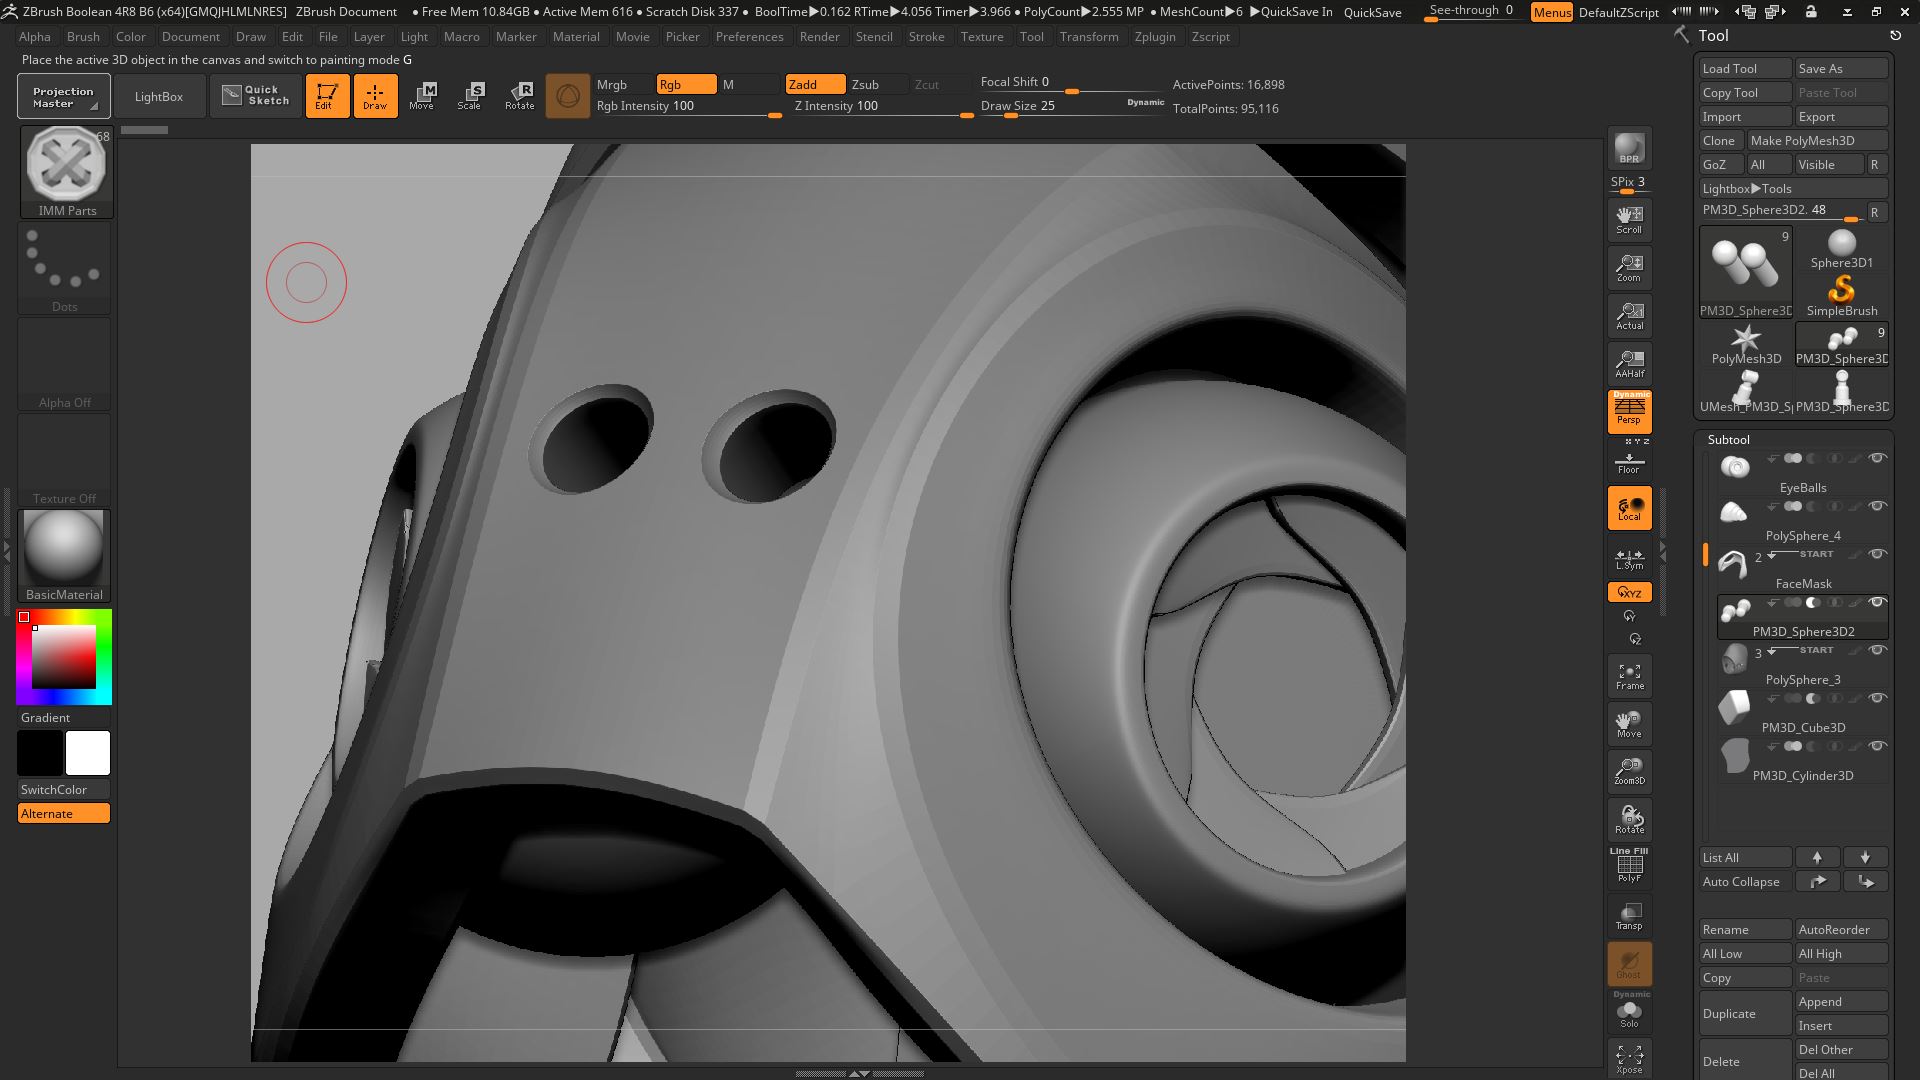Open the Brush menu
This screenshot has width=1920, height=1080.
(x=83, y=36)
